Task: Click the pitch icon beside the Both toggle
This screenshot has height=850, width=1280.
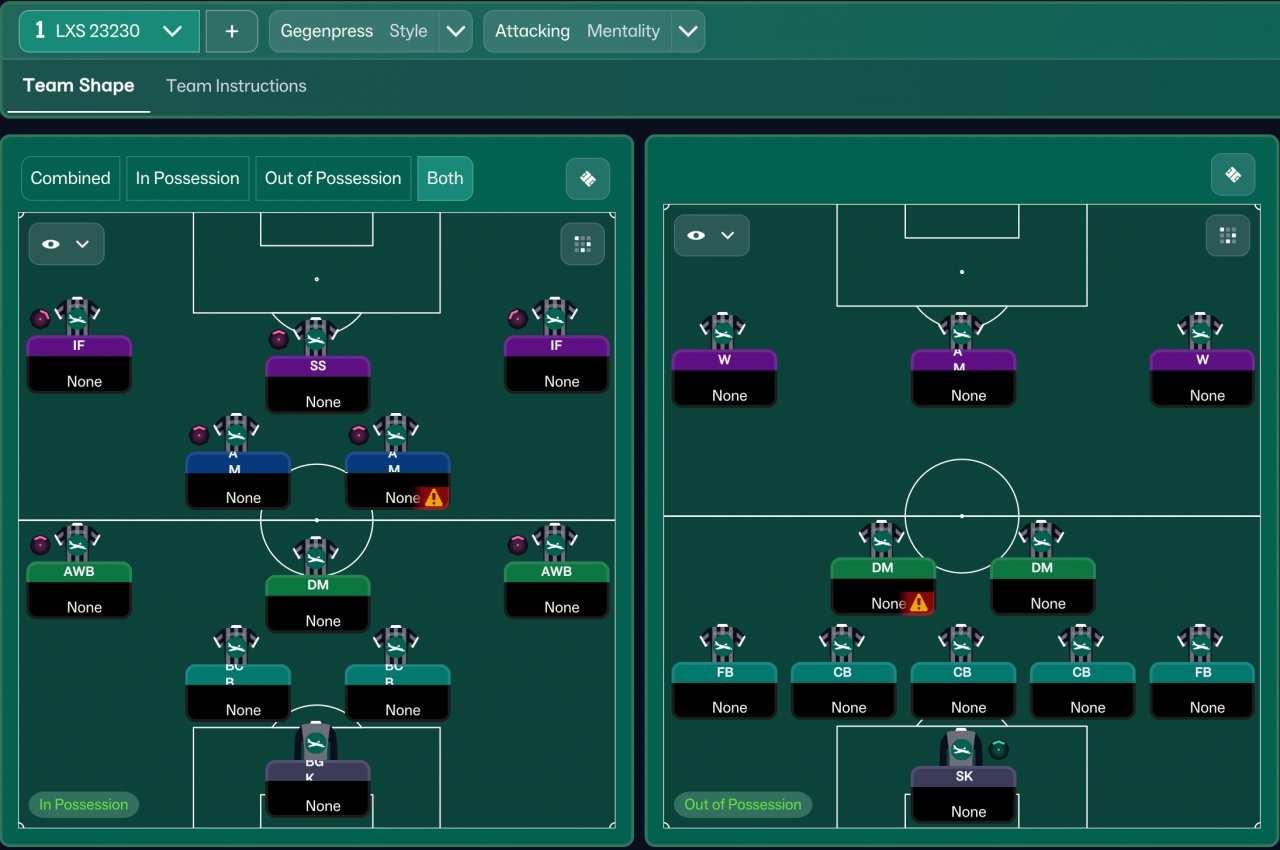Action: (x=588, y=178)
